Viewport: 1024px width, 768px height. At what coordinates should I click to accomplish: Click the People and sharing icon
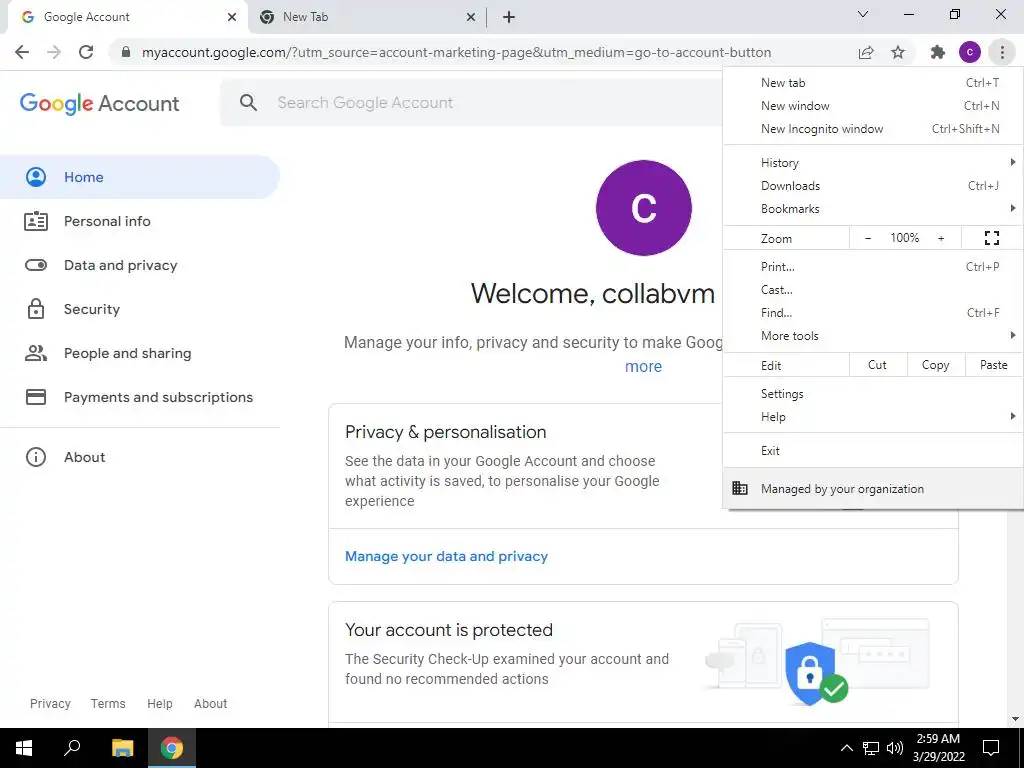36,353
